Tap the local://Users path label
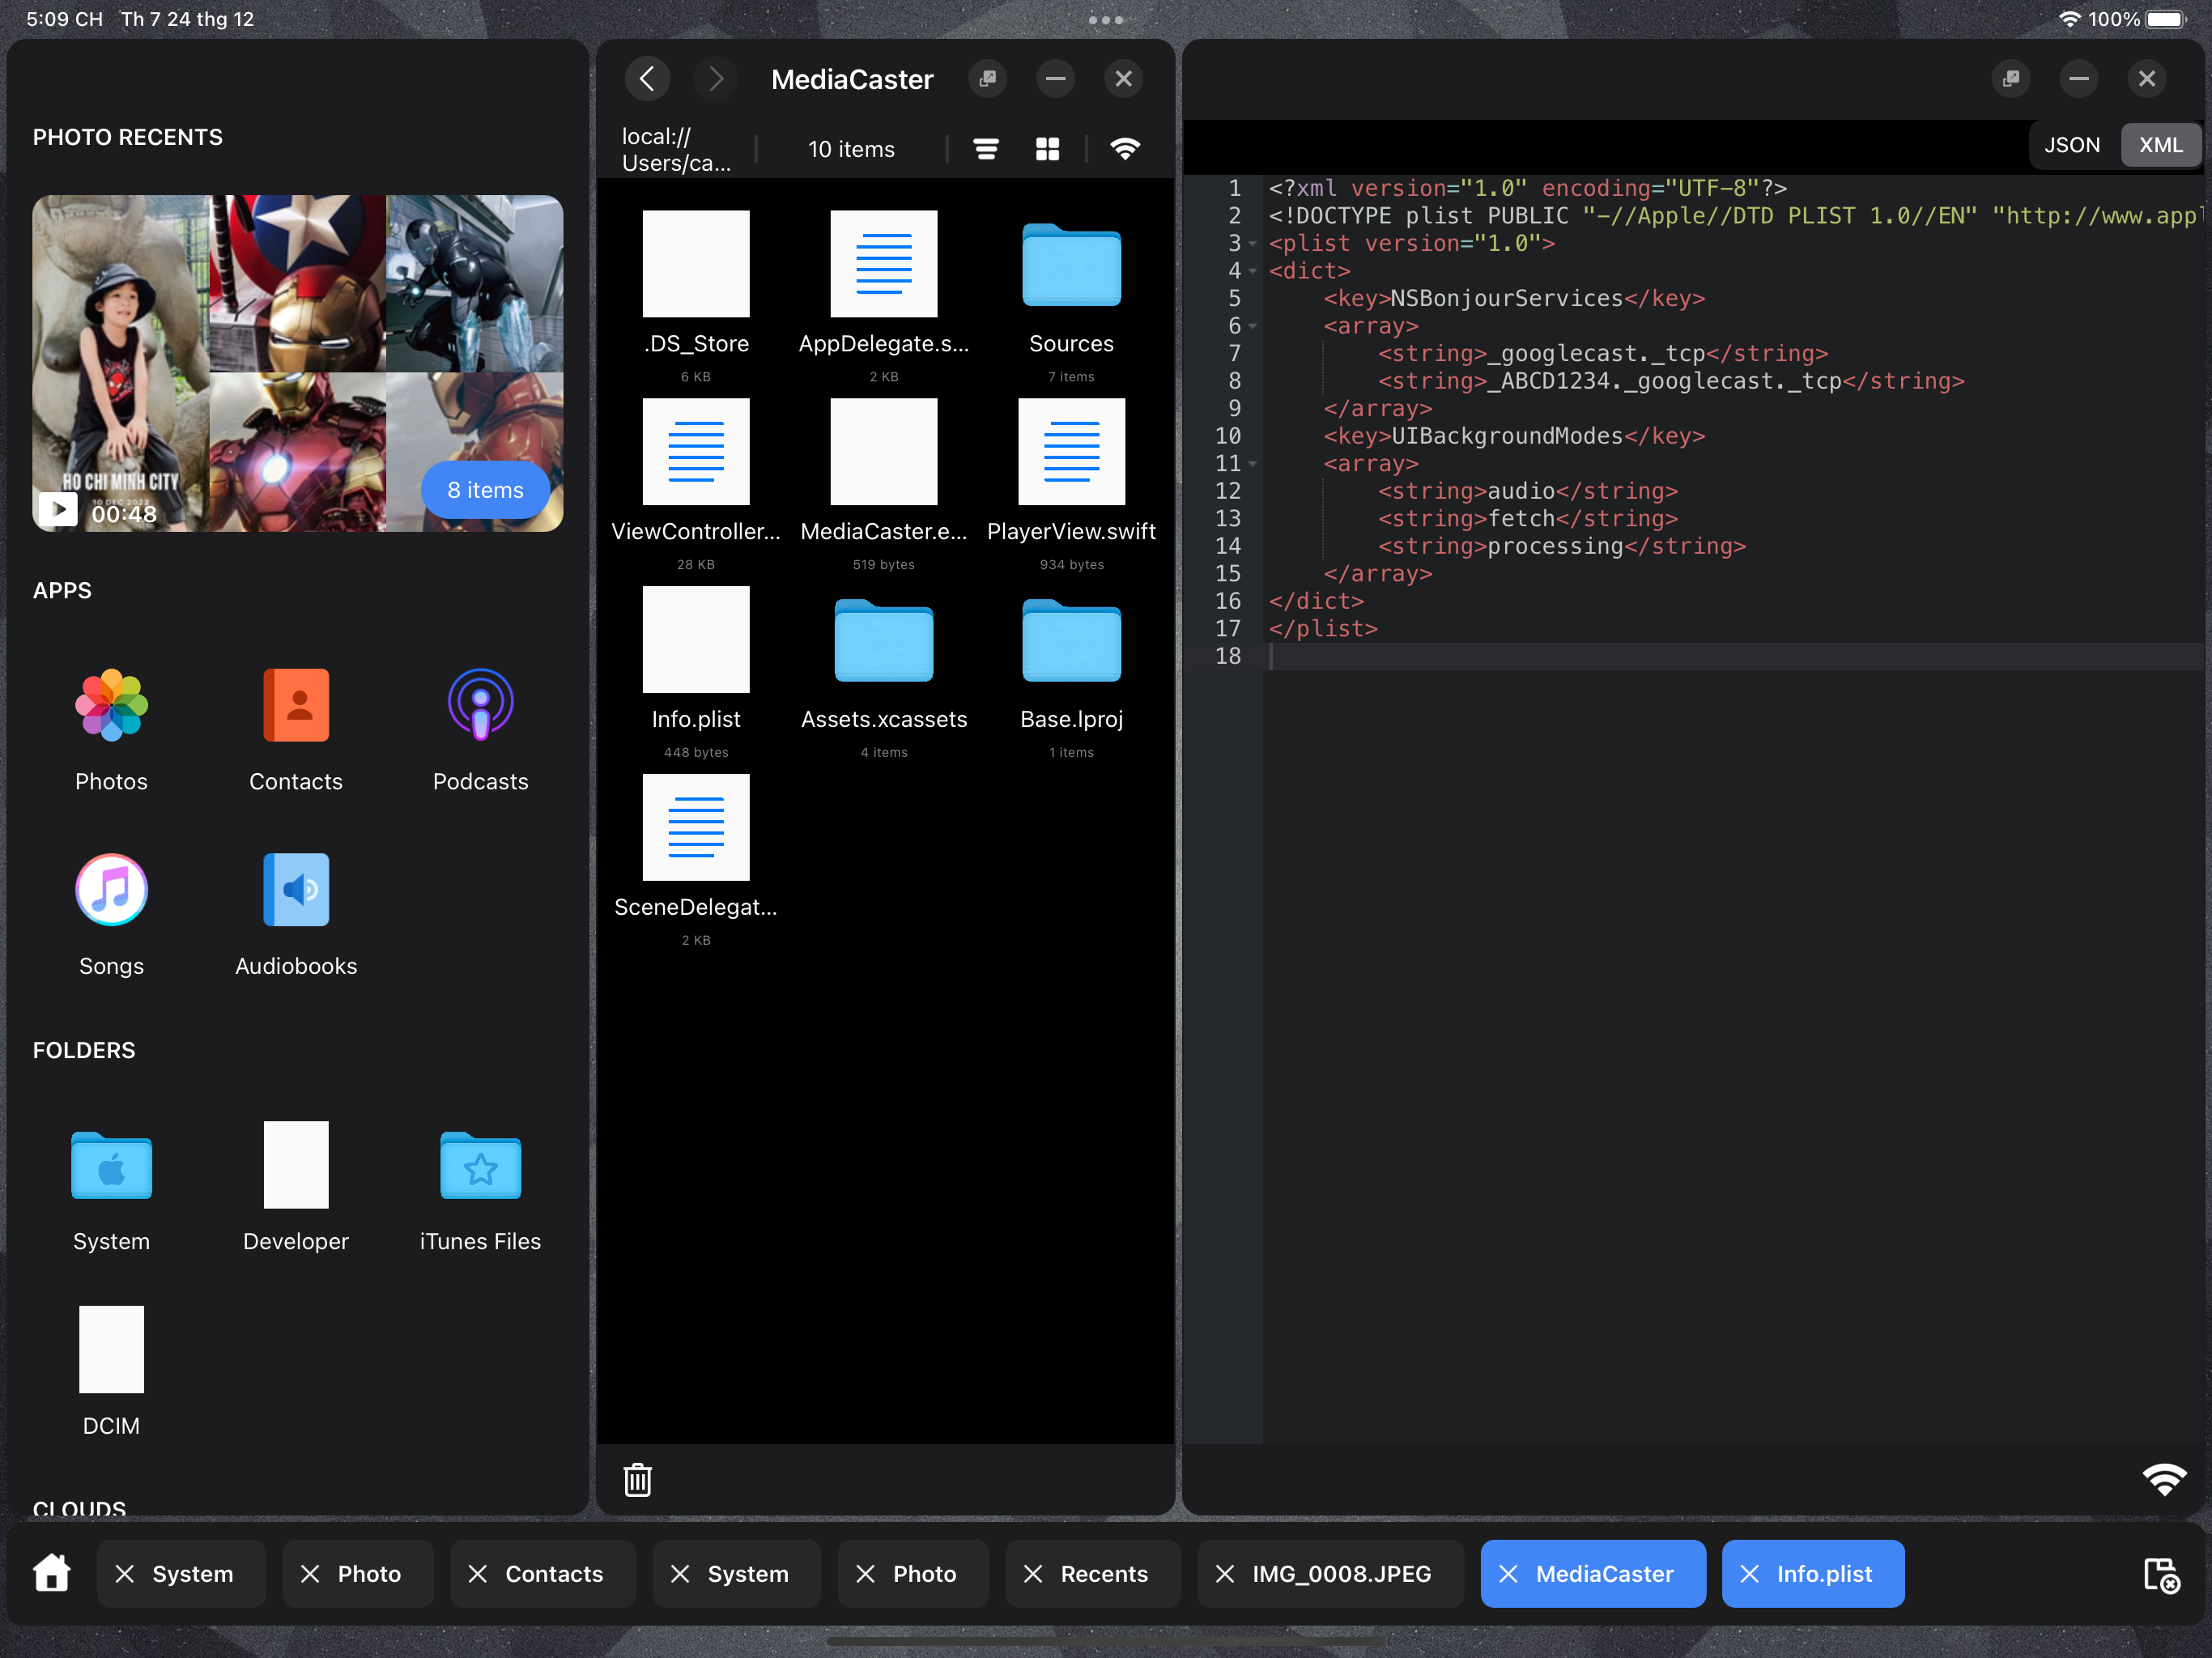Image resolution: width=2212 pixels, height=1658 pixels. [x=676, y=149]
